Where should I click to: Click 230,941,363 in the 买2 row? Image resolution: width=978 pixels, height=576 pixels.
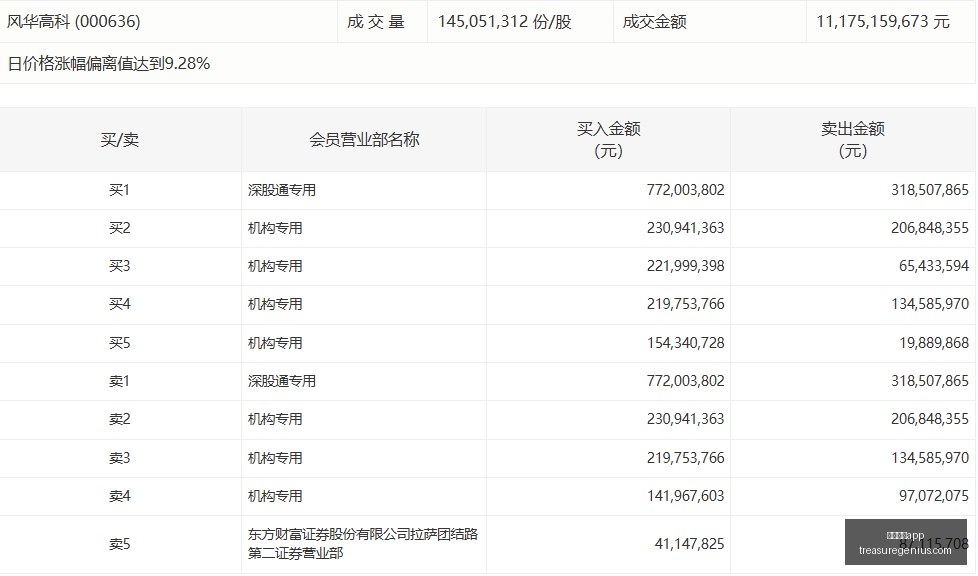[x=685, y=228]
